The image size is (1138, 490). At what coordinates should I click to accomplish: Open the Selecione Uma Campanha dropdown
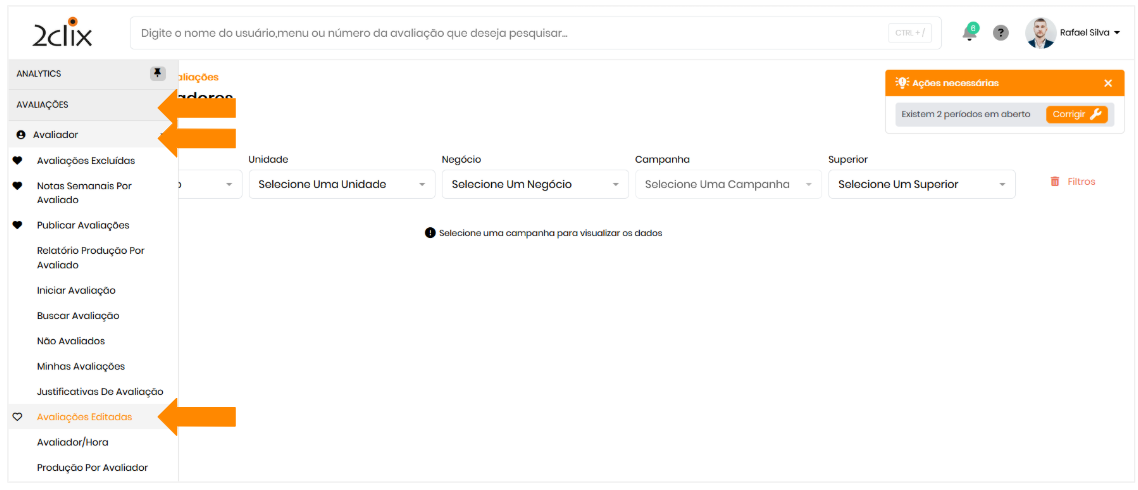[x=727, y=184]
